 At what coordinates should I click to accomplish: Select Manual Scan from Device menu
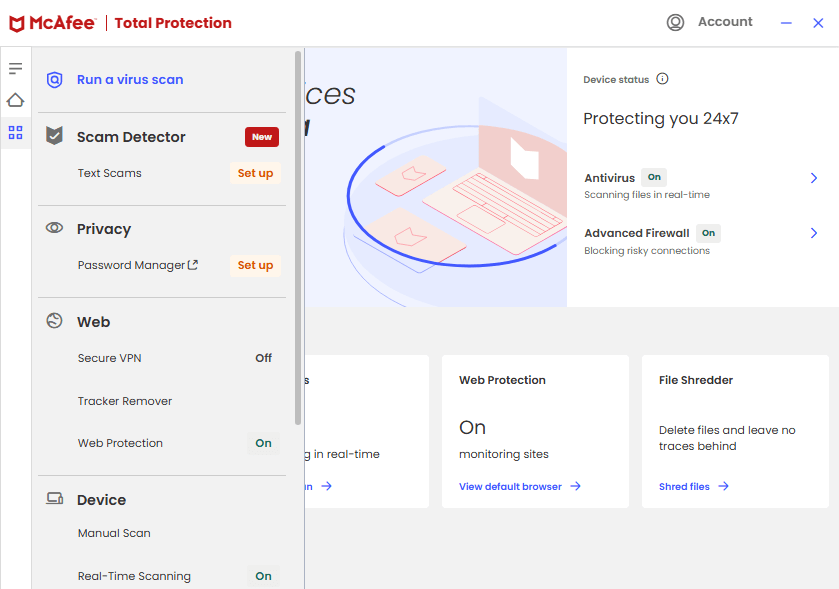click(x=114, y=533)
